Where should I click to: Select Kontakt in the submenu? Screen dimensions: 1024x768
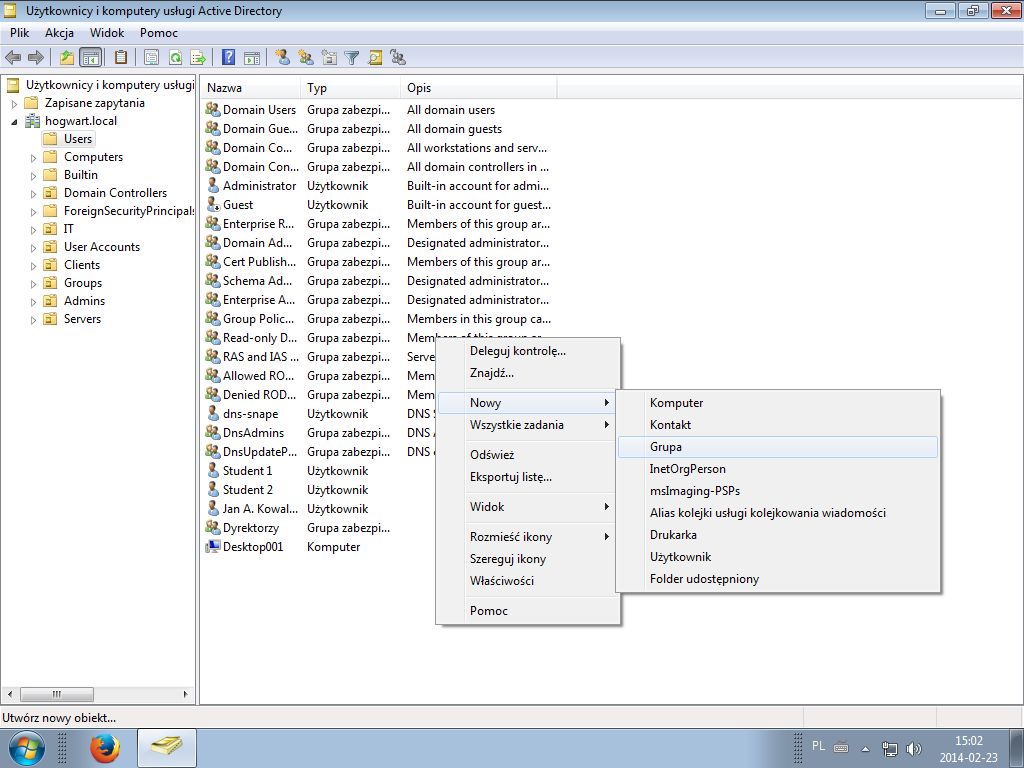pos(777,424)
